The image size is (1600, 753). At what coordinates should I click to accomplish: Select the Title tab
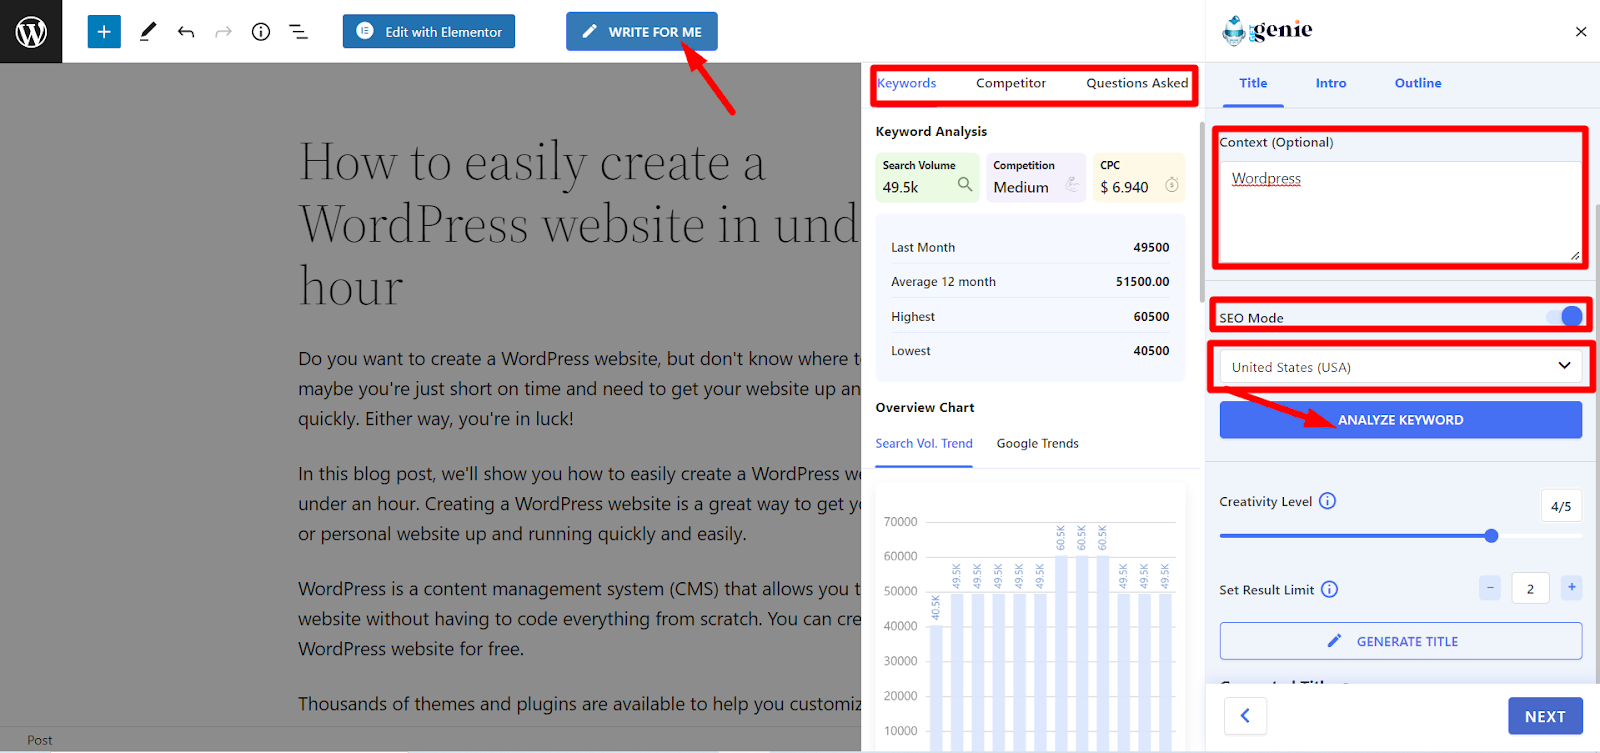[1253, 83]
